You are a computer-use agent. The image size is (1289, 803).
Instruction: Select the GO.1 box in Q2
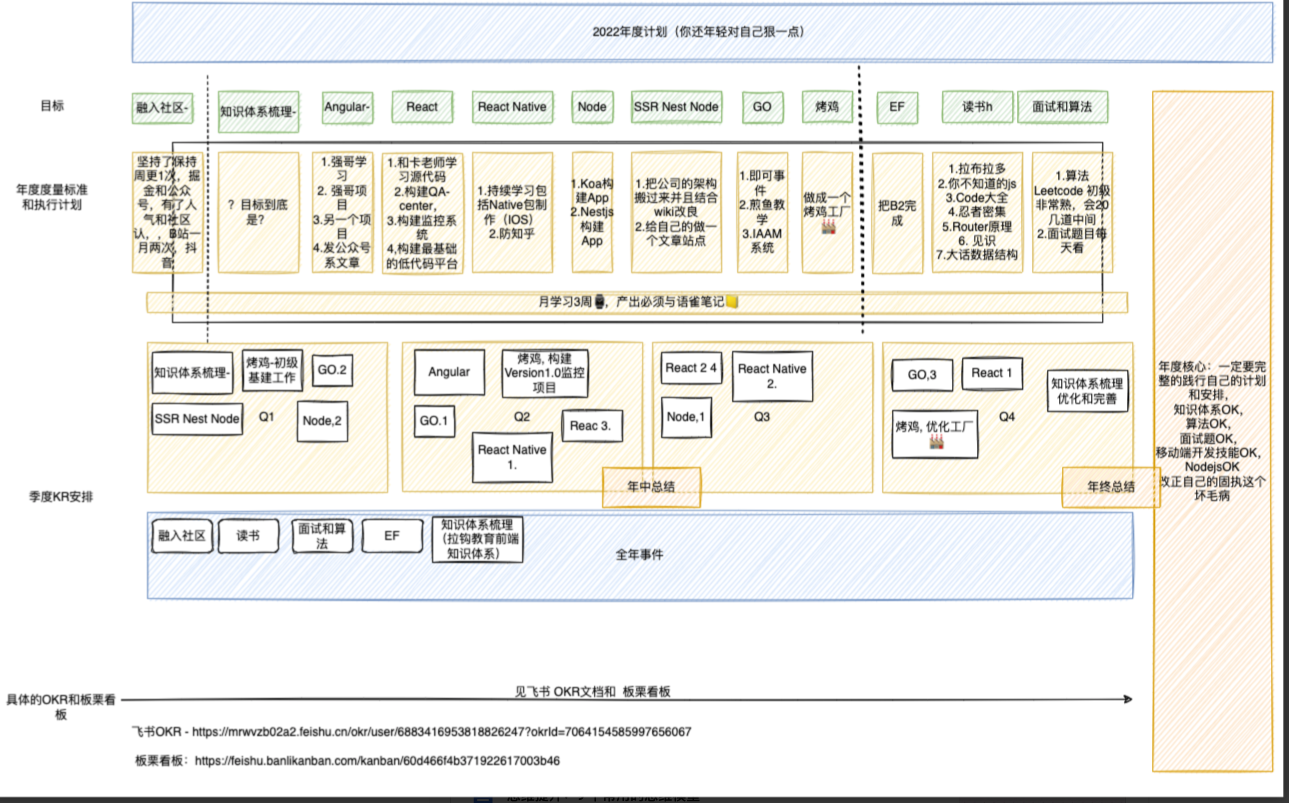(432, 421)
